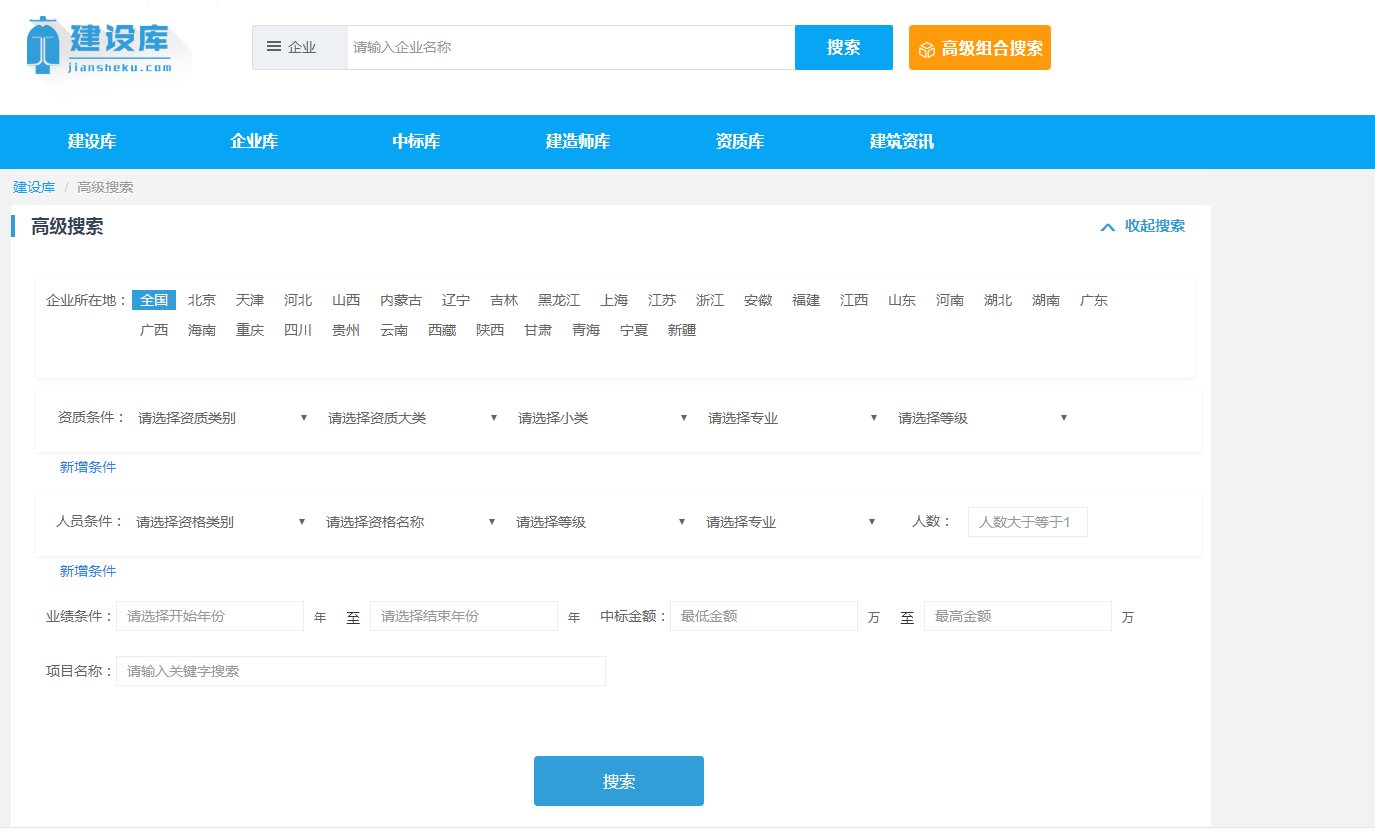Switch to 中标库 nav tab
Screen dimensions: 1375x830
(416, 142)
